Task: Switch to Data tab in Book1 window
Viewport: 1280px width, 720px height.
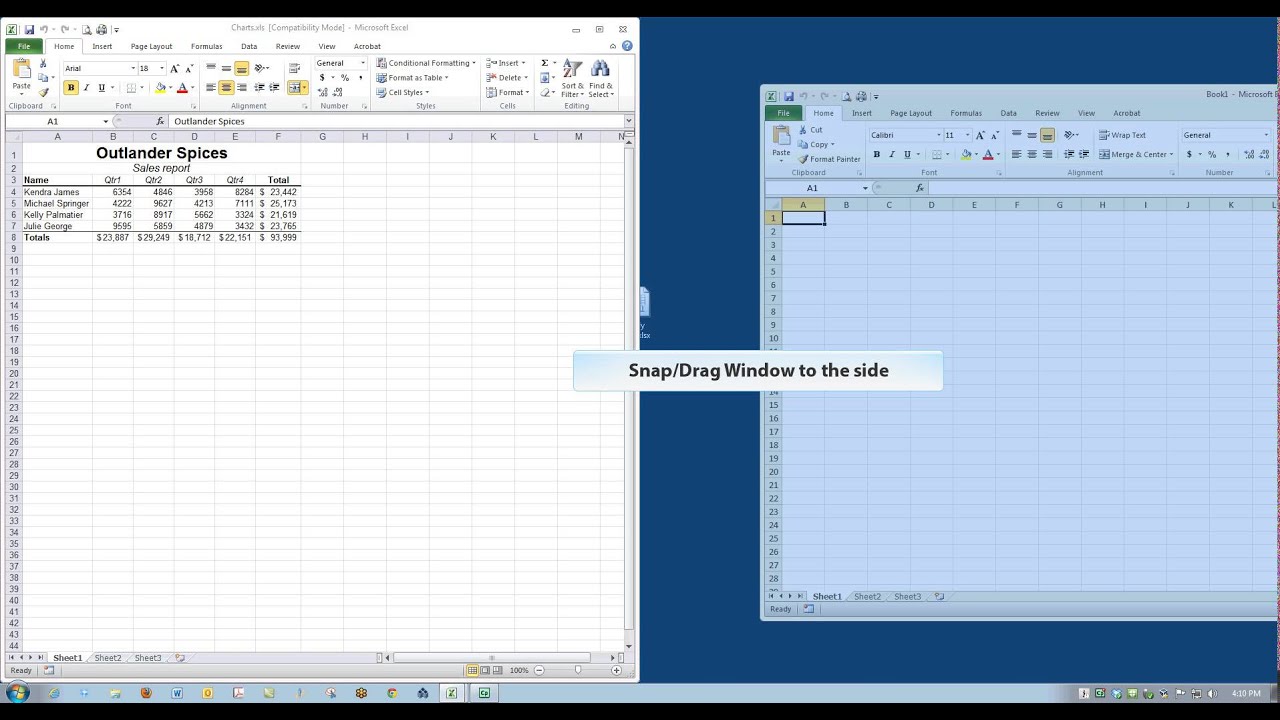Action: pos(1008,113)
